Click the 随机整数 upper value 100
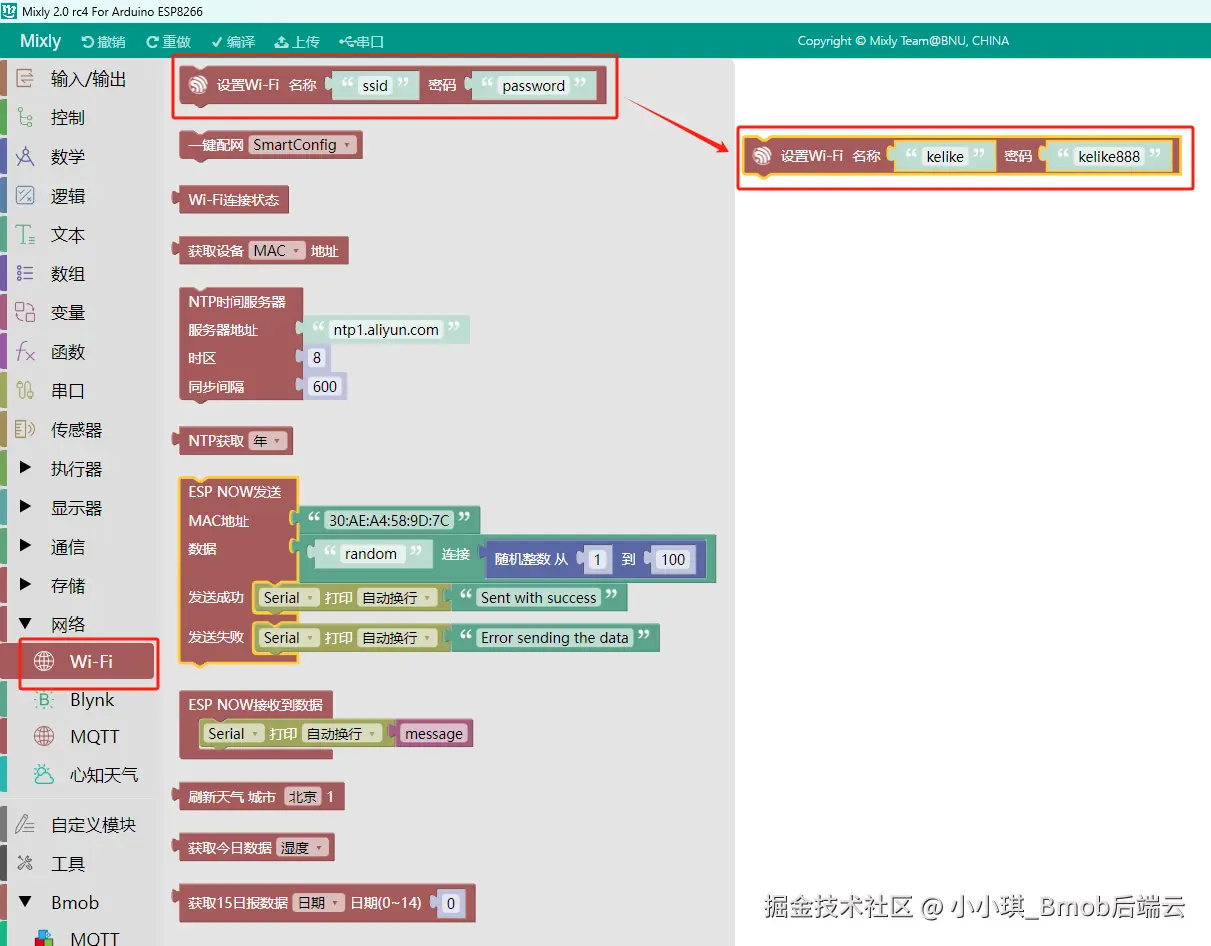This screenshot has height=946, width=1211. [673, 560]
